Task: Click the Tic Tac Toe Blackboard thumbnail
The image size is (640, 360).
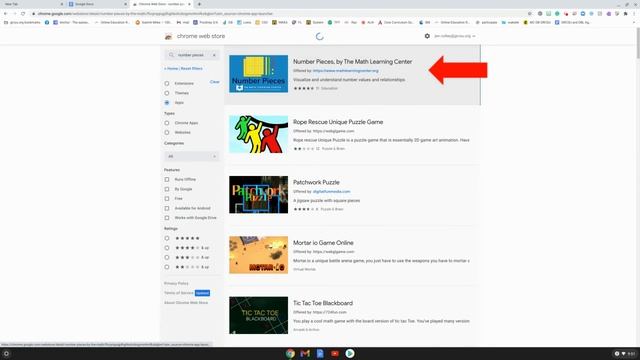Action: point(258,315)
